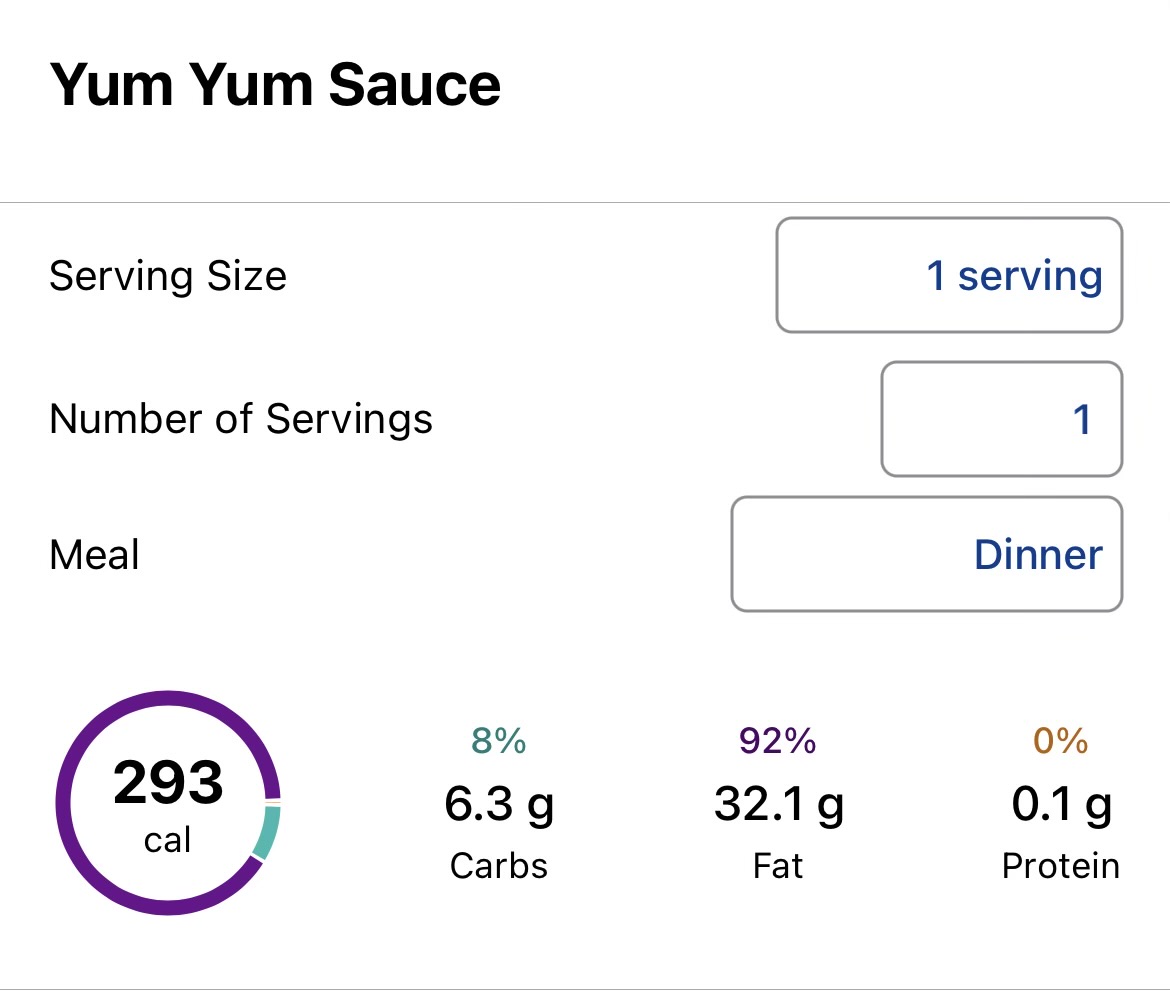Viewport: 1170px width, 991px height.
Task: Tap the Number of Servings field
Action: (x=1001, y=419)
